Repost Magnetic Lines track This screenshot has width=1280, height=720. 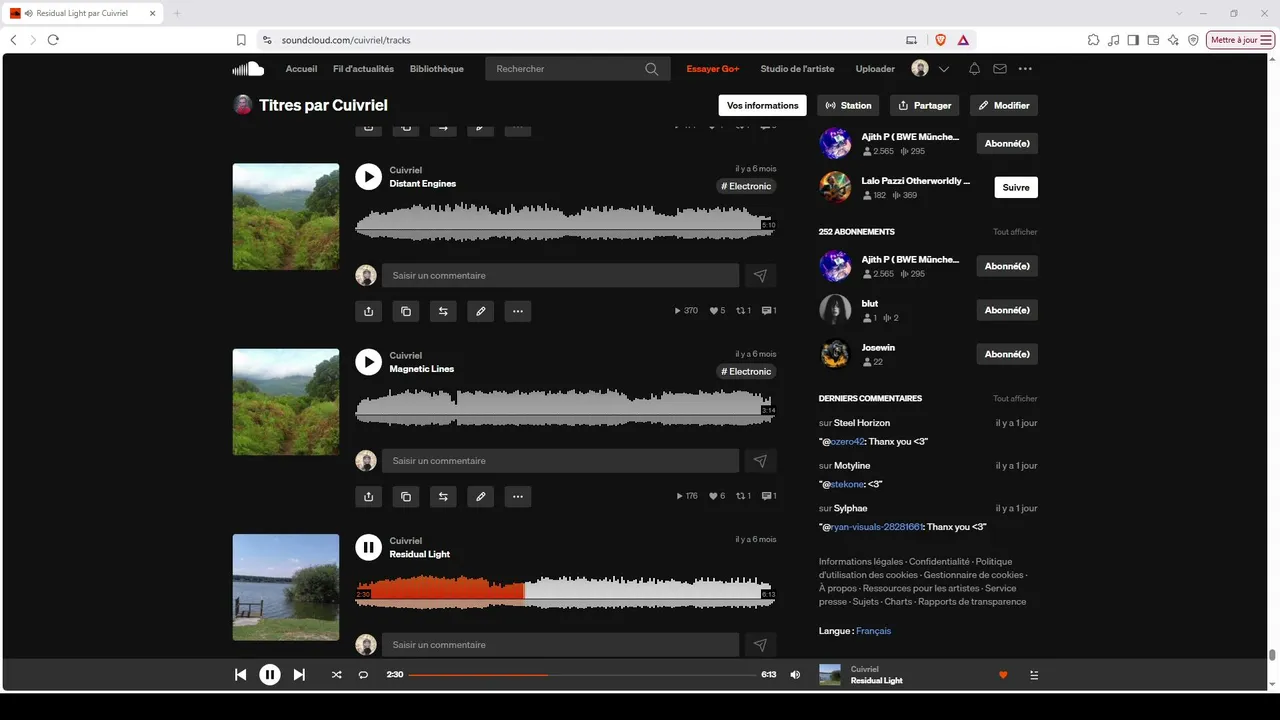tap(443, 496)
